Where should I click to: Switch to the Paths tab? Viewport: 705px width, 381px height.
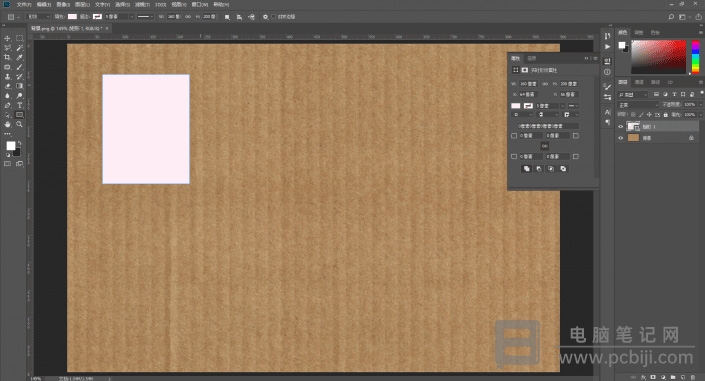click(656, 82)
